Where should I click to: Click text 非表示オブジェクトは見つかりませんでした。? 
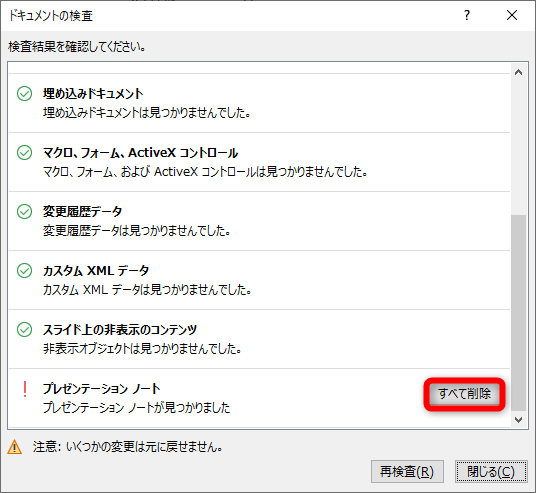click(x=143, y=349)
